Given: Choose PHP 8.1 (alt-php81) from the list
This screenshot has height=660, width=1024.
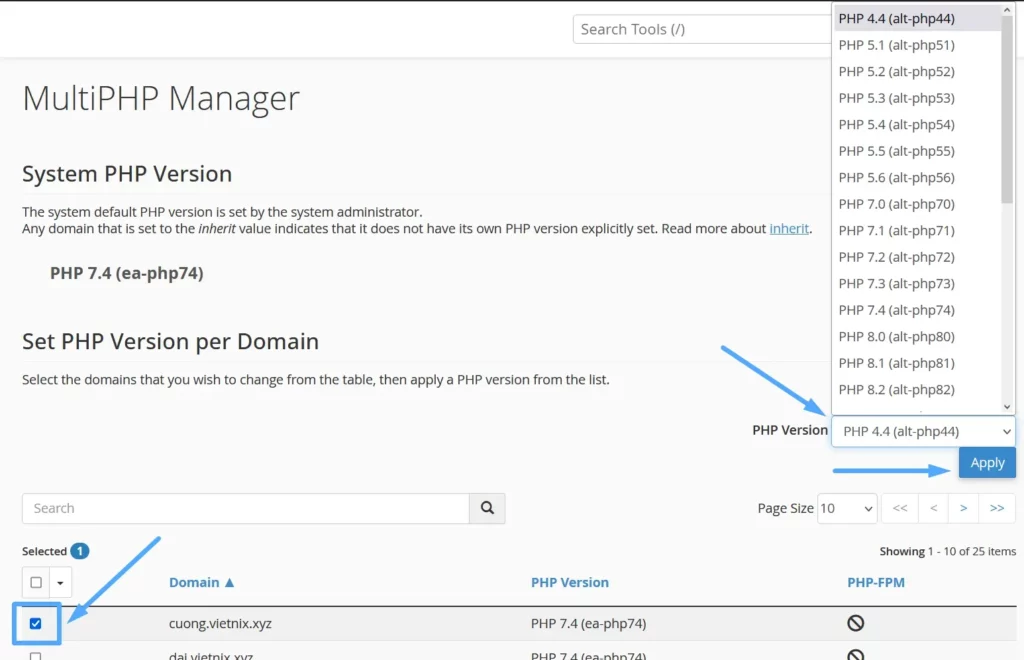Looking at the screenshot, I should point(896,363).
